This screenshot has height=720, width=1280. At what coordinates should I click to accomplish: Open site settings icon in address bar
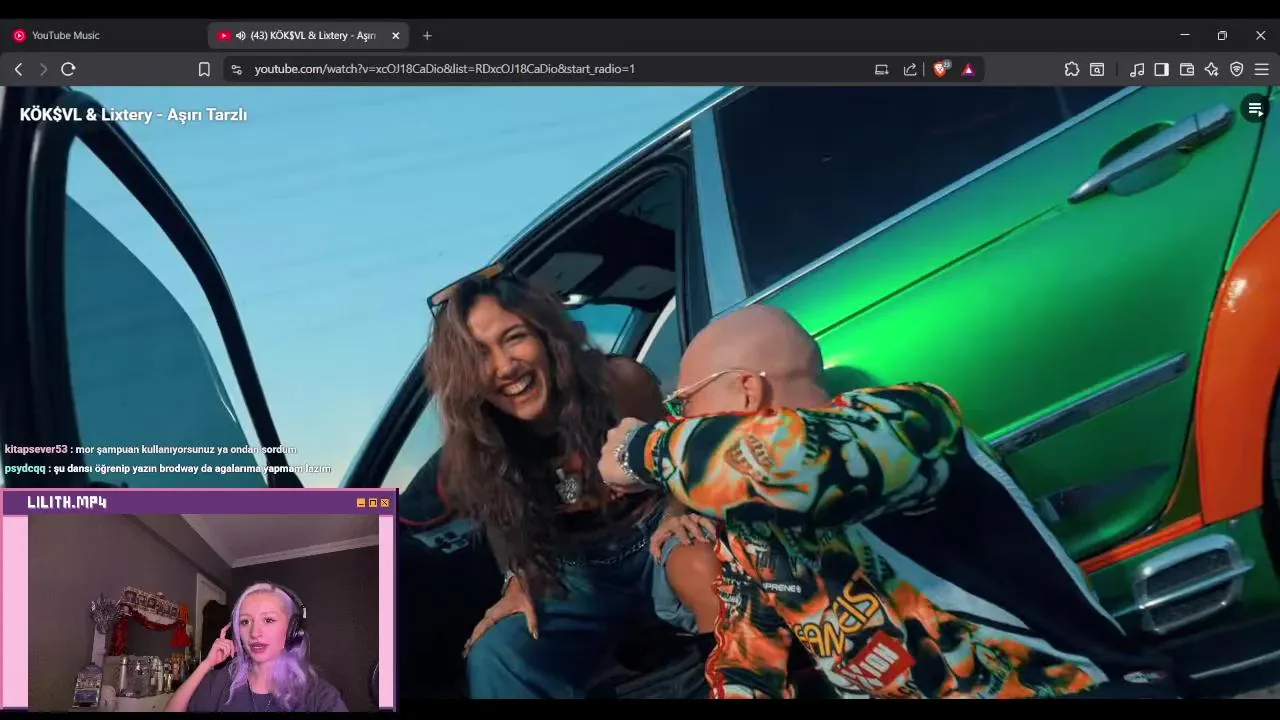point(236,69)
